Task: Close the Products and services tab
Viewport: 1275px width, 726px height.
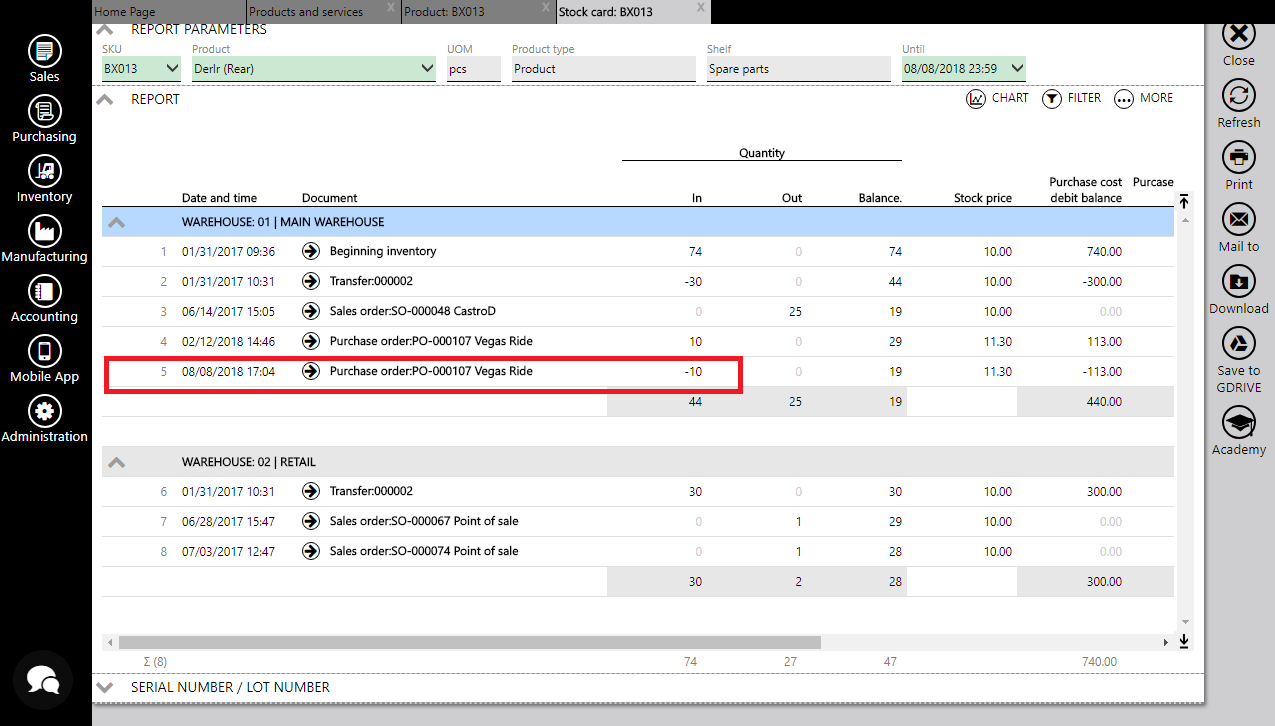Action: 390,7
